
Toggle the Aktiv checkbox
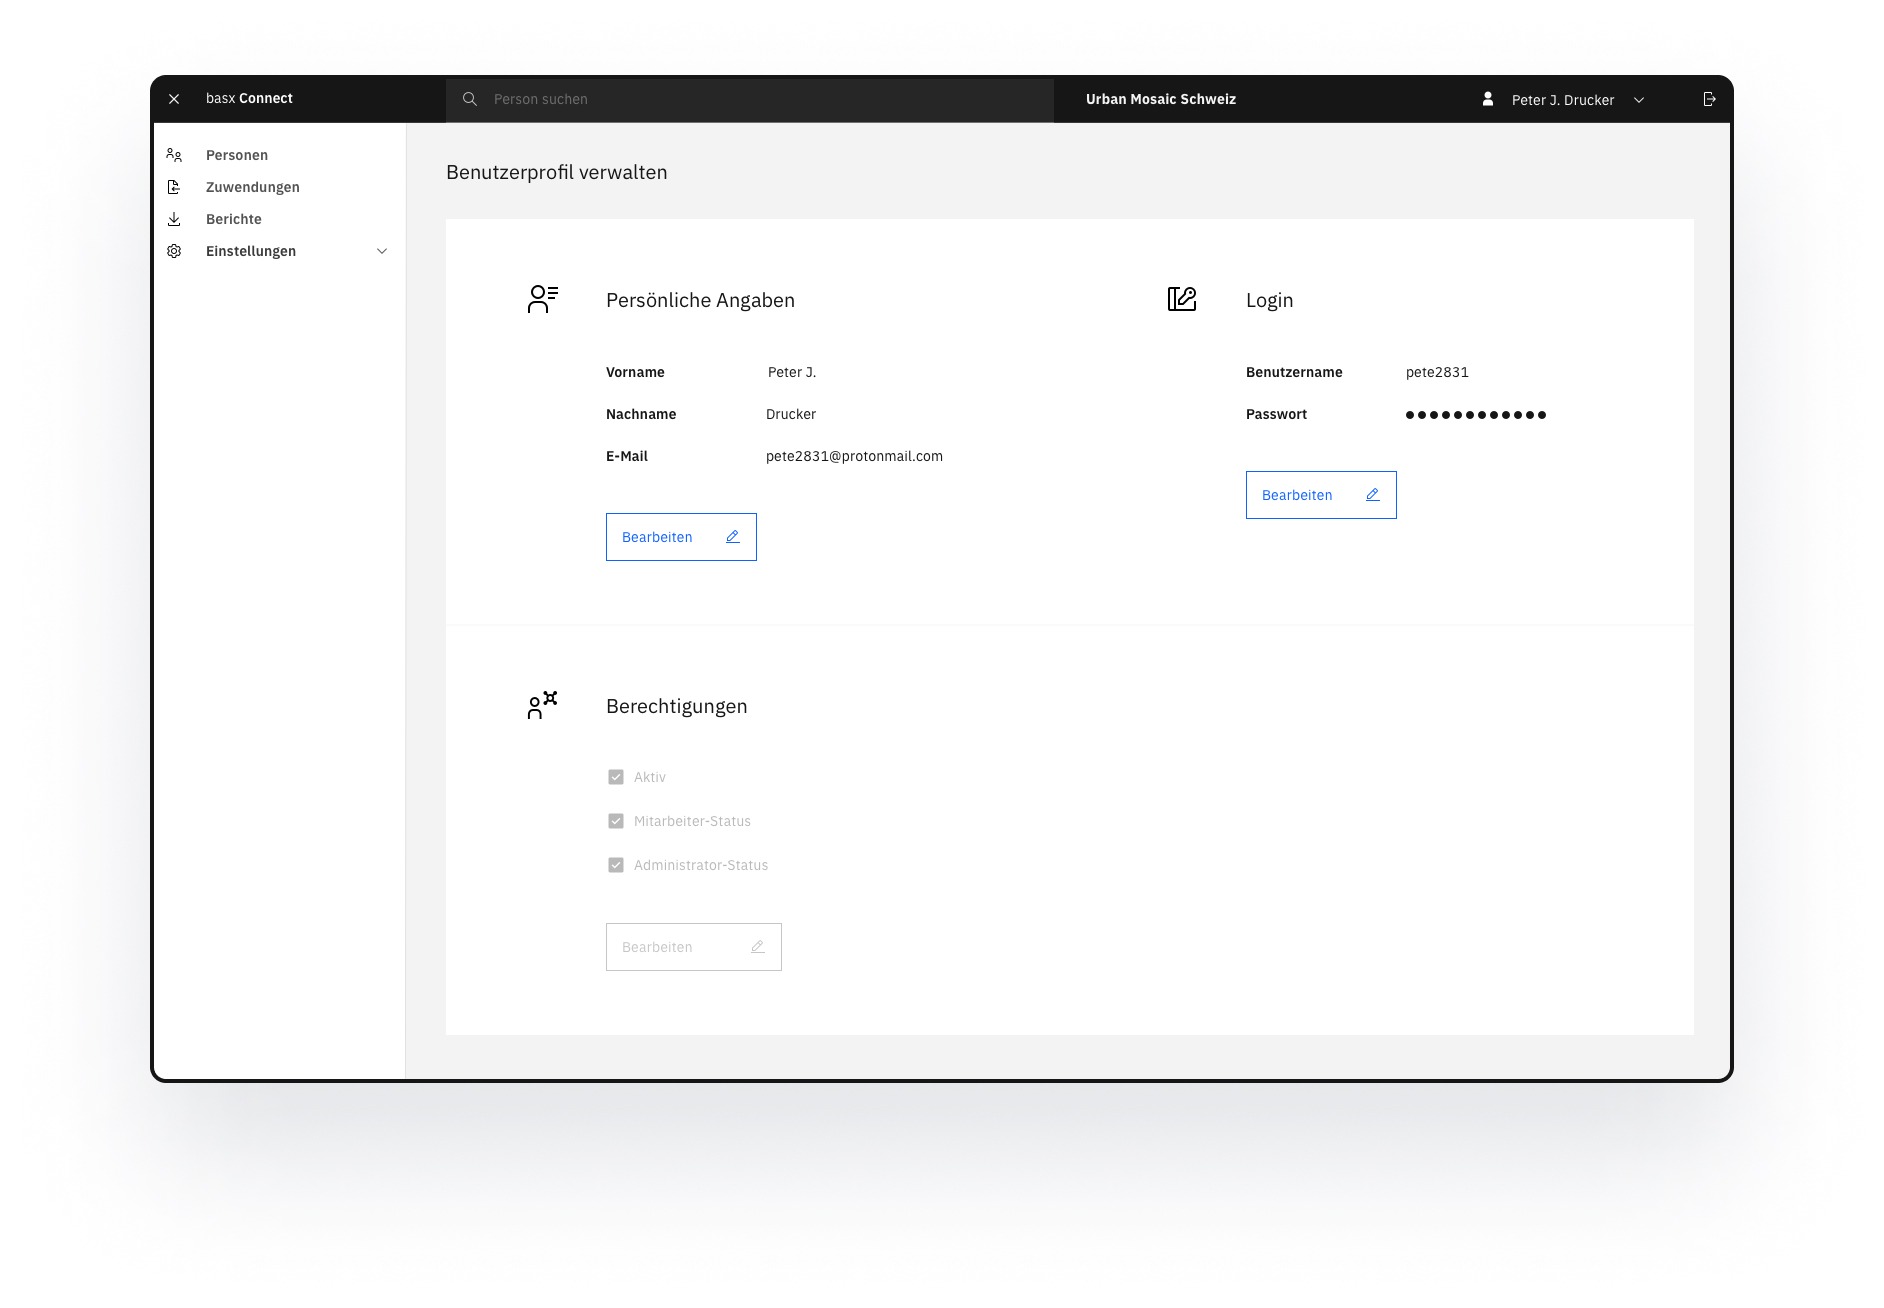click(616, 777)
